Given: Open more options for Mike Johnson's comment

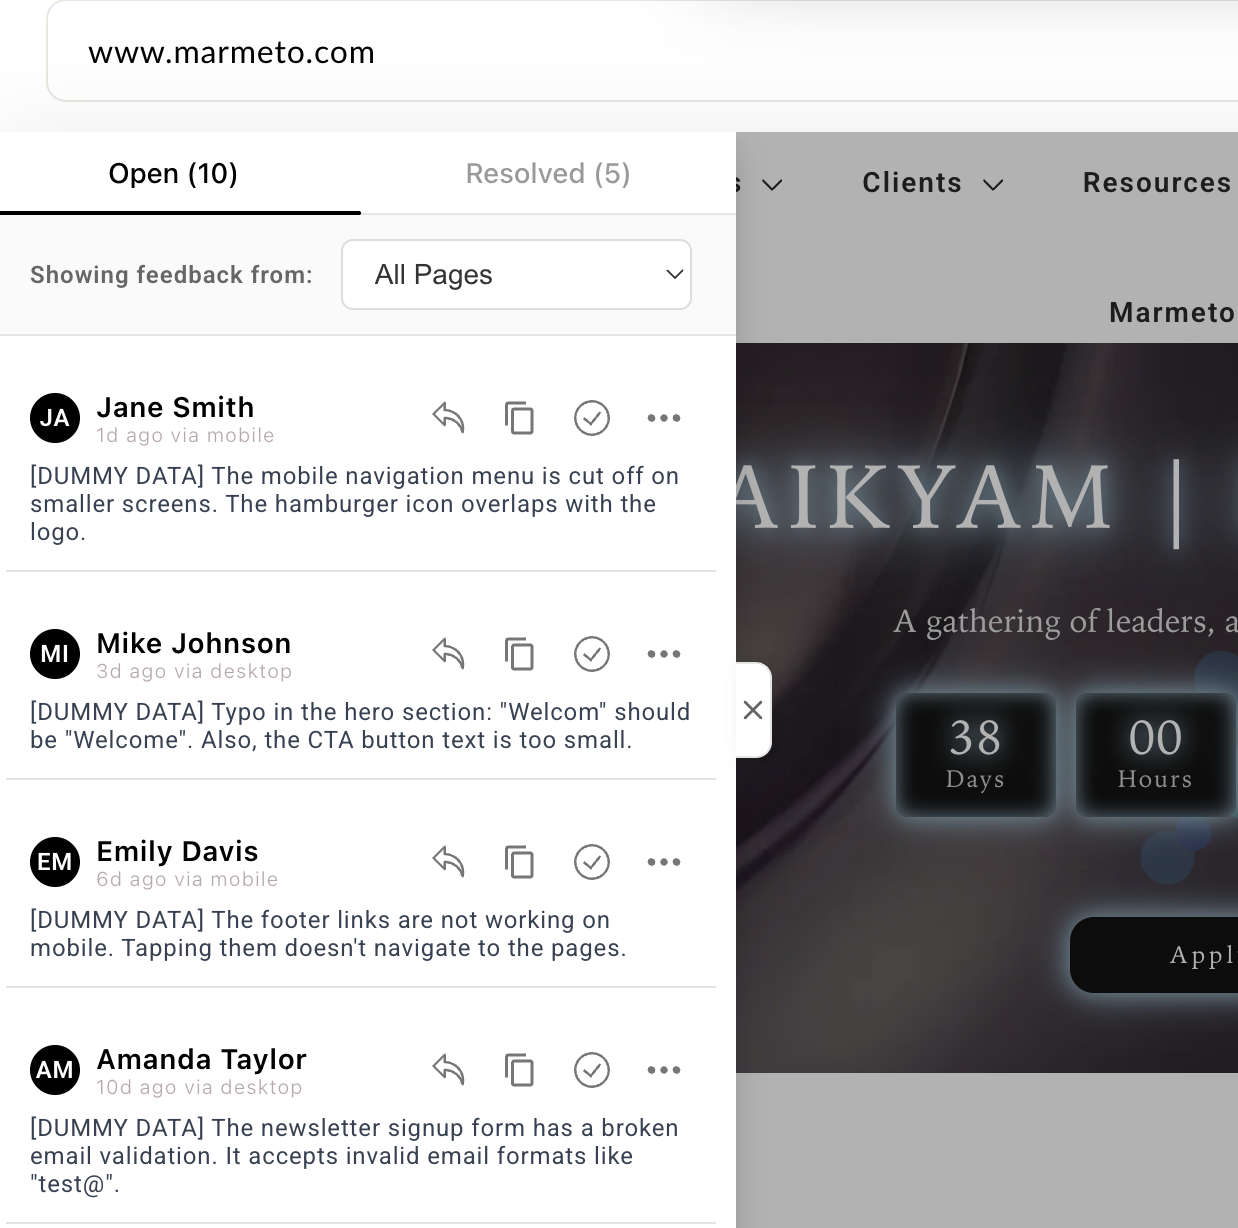Looking at the screenshot, I should (x=663, y=654).
